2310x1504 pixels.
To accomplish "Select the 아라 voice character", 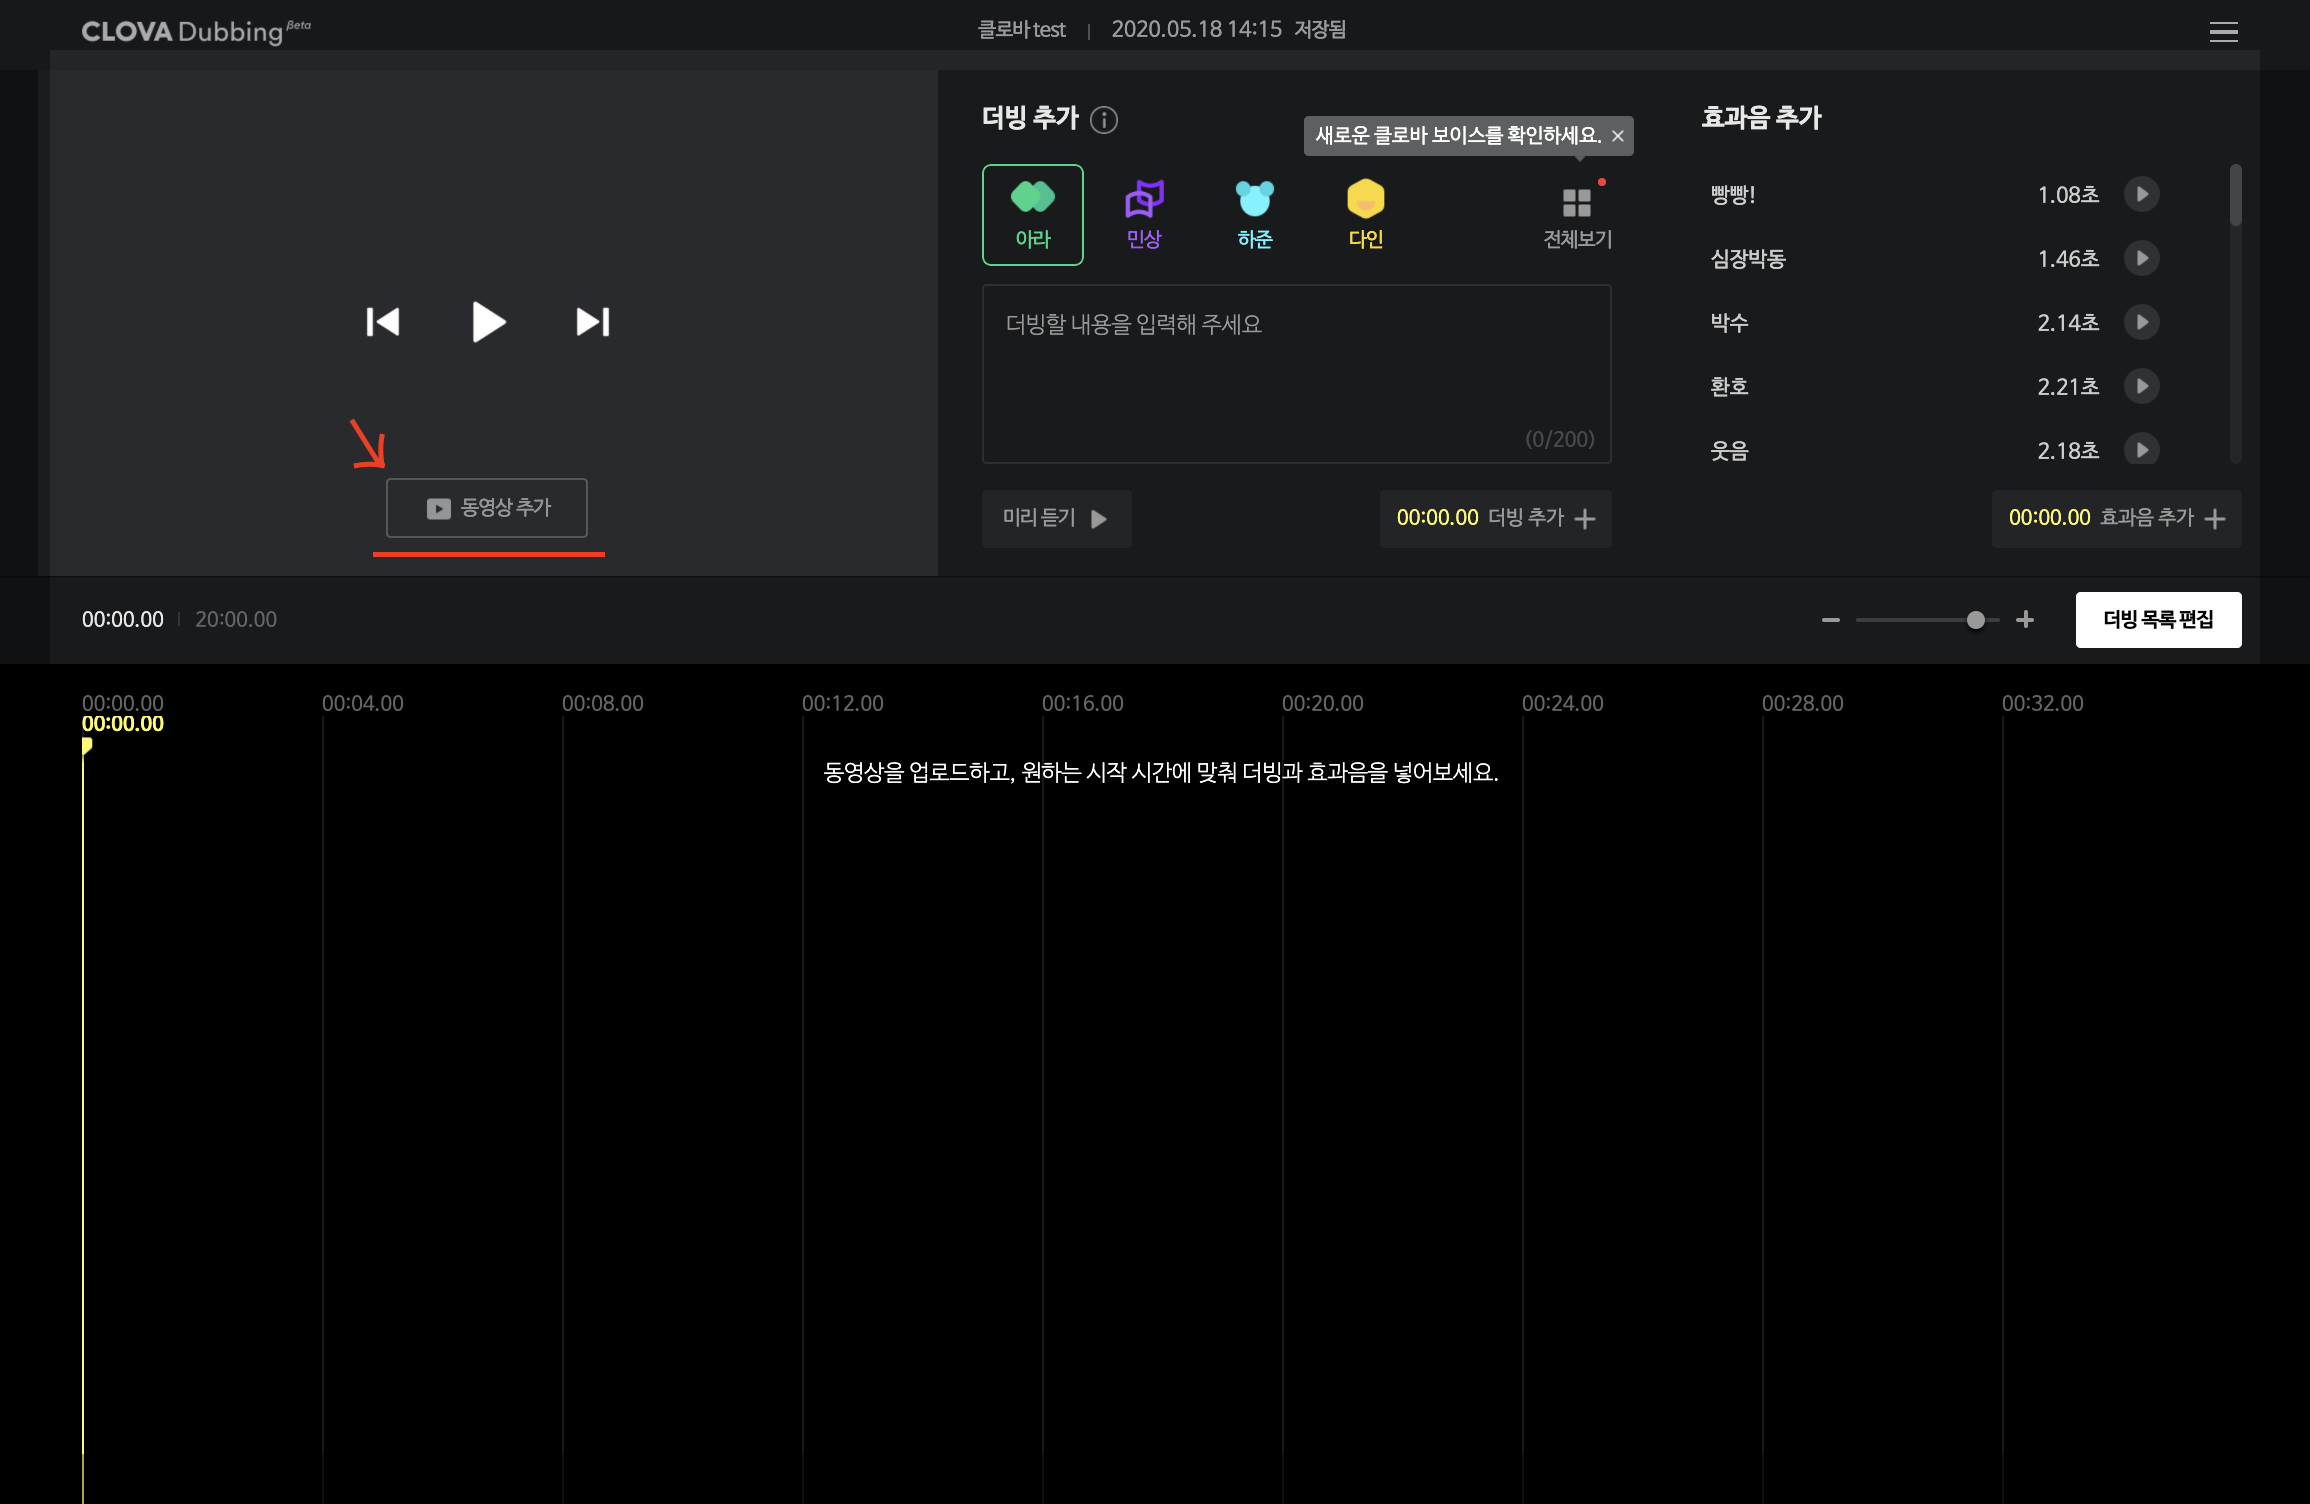I will [x=1032, y=214].
